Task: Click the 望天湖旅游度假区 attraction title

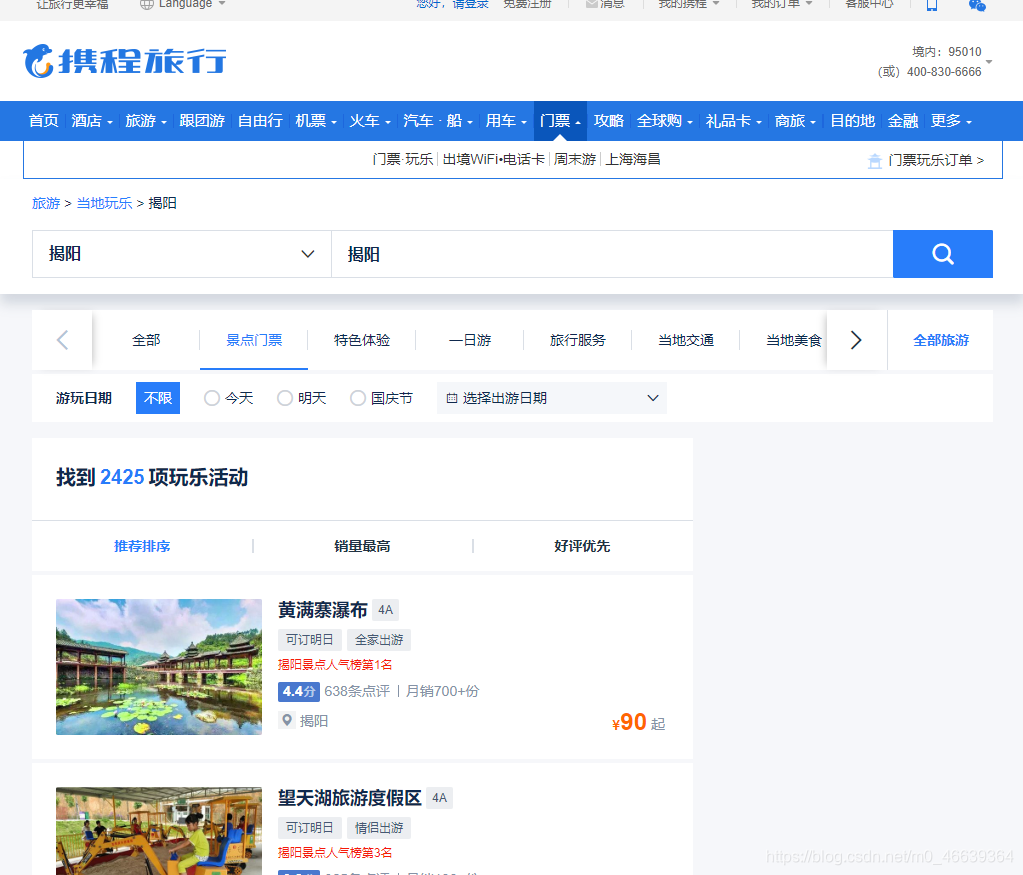Action: 350,797
